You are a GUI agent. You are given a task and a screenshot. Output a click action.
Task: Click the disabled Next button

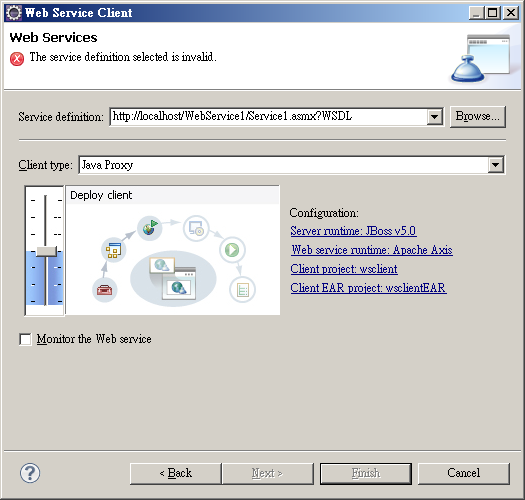(x=267, y=473)
